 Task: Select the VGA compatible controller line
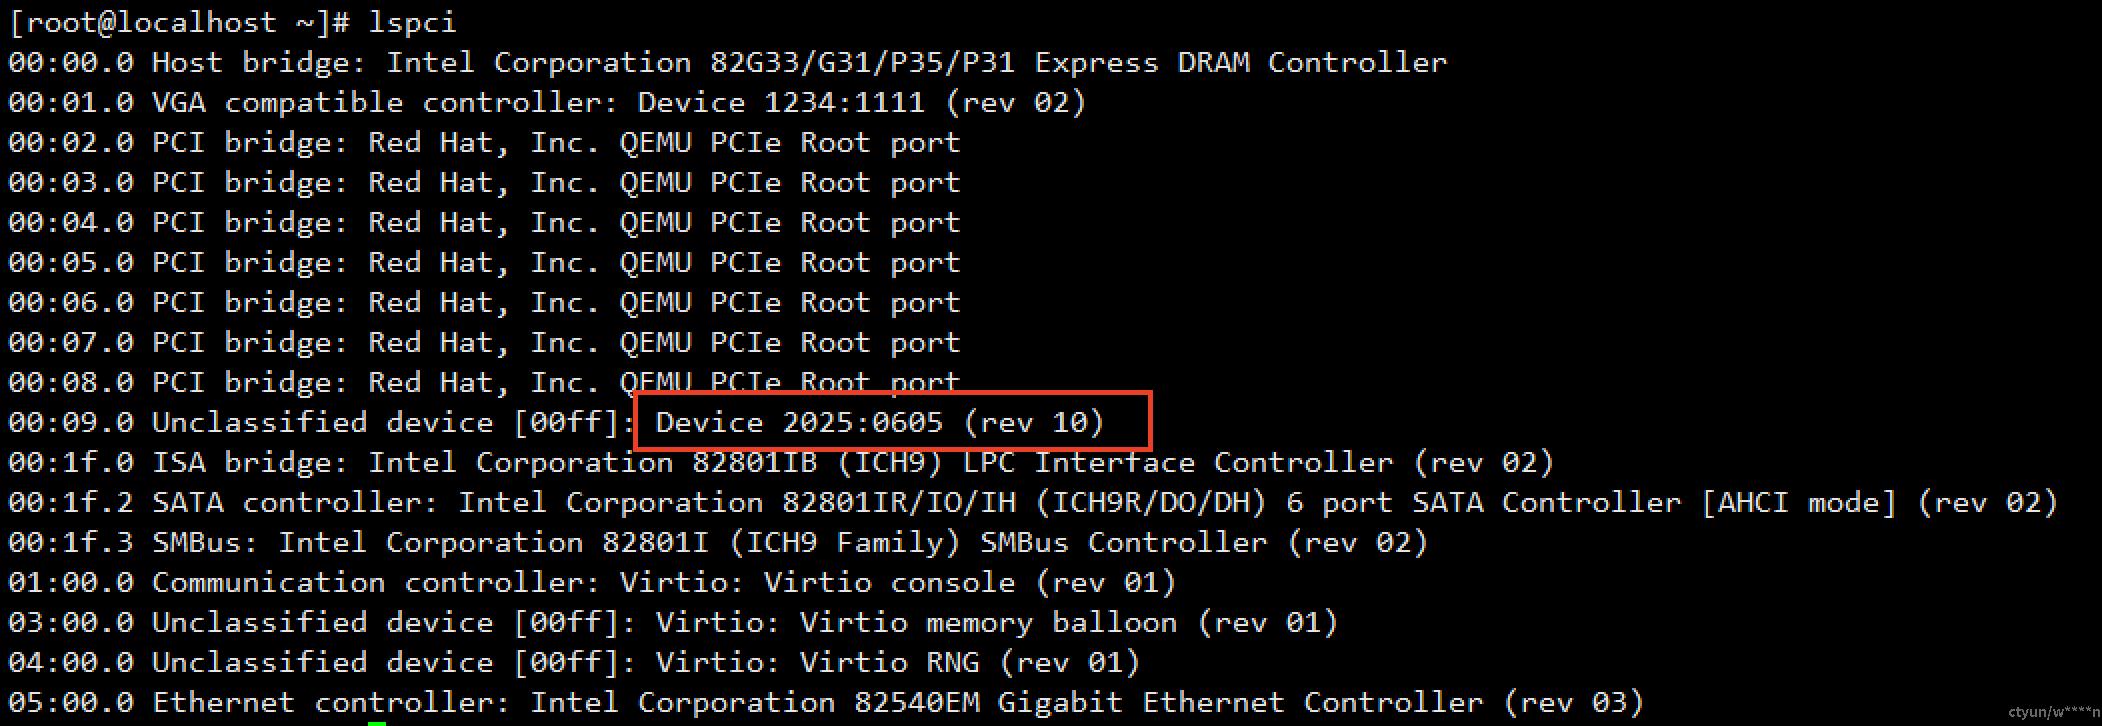pos(547,102)
